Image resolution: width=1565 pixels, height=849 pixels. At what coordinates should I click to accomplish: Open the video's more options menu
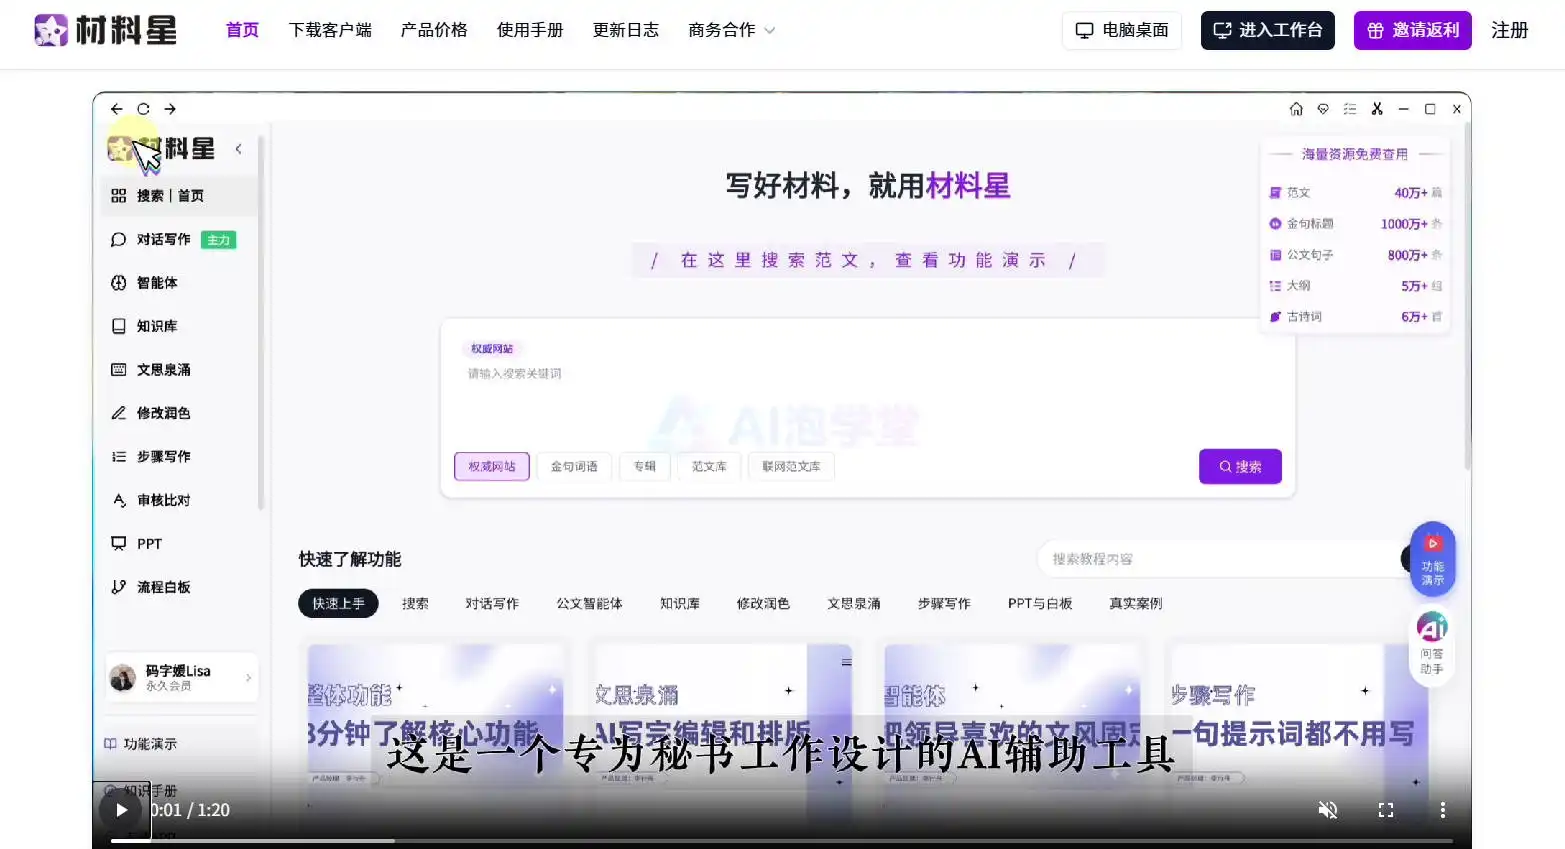tap(1442, 810)
